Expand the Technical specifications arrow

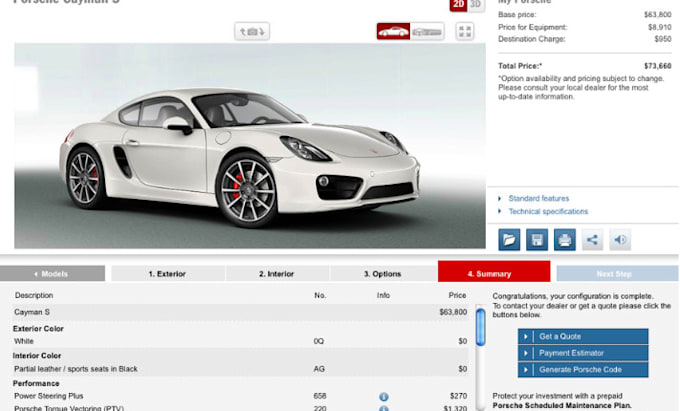pos(500,211)
